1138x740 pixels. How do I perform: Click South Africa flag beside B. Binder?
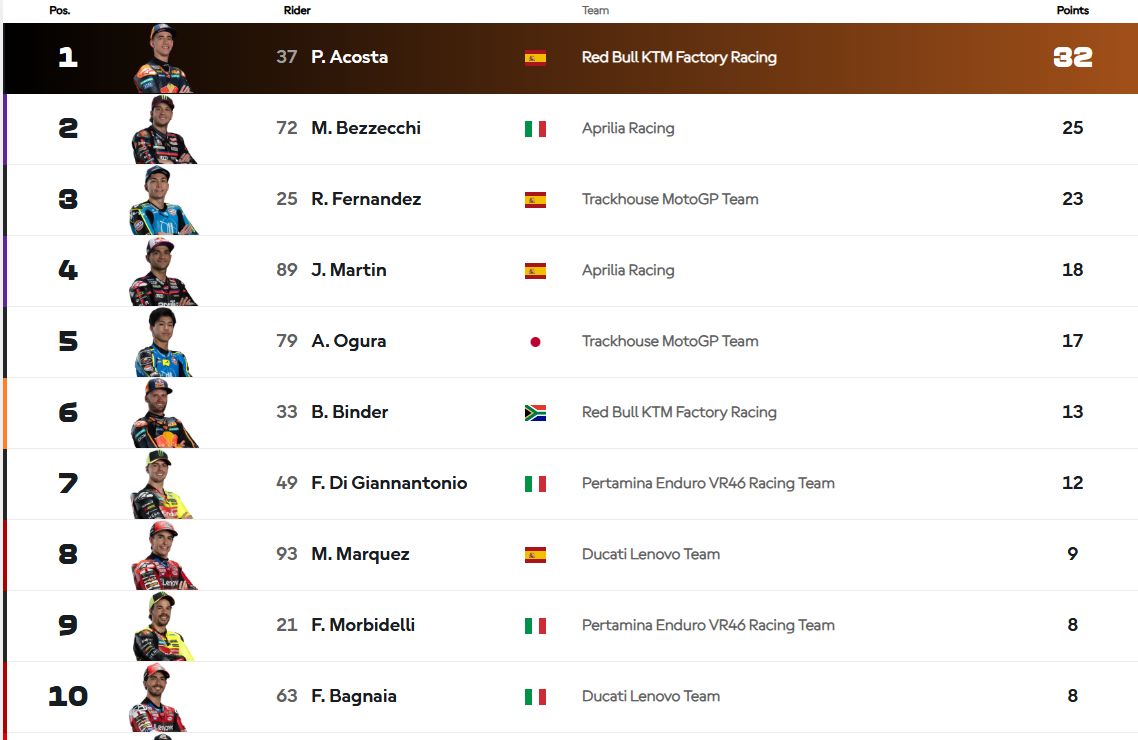[x=535, y=413]
